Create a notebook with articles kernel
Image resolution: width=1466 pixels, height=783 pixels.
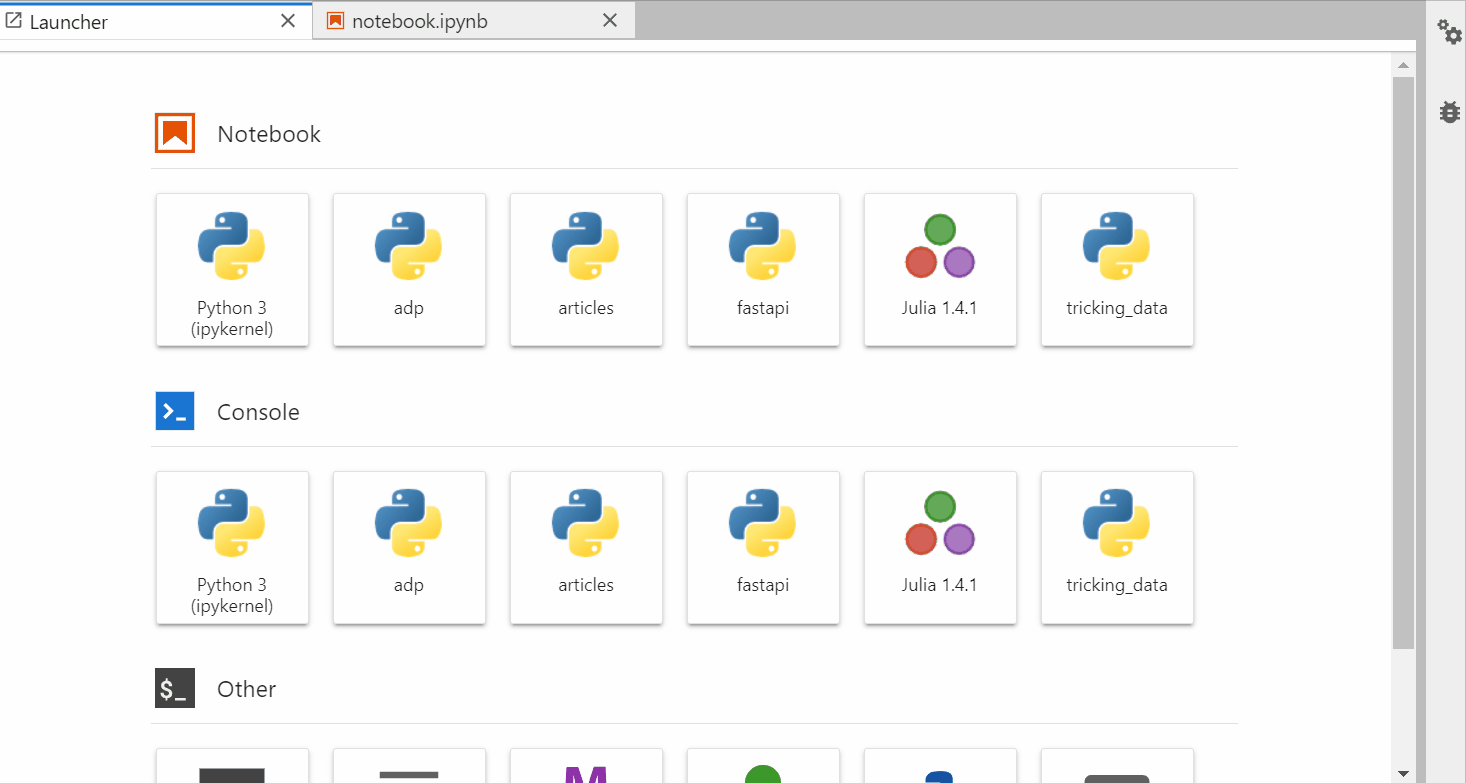click(586, 270)
